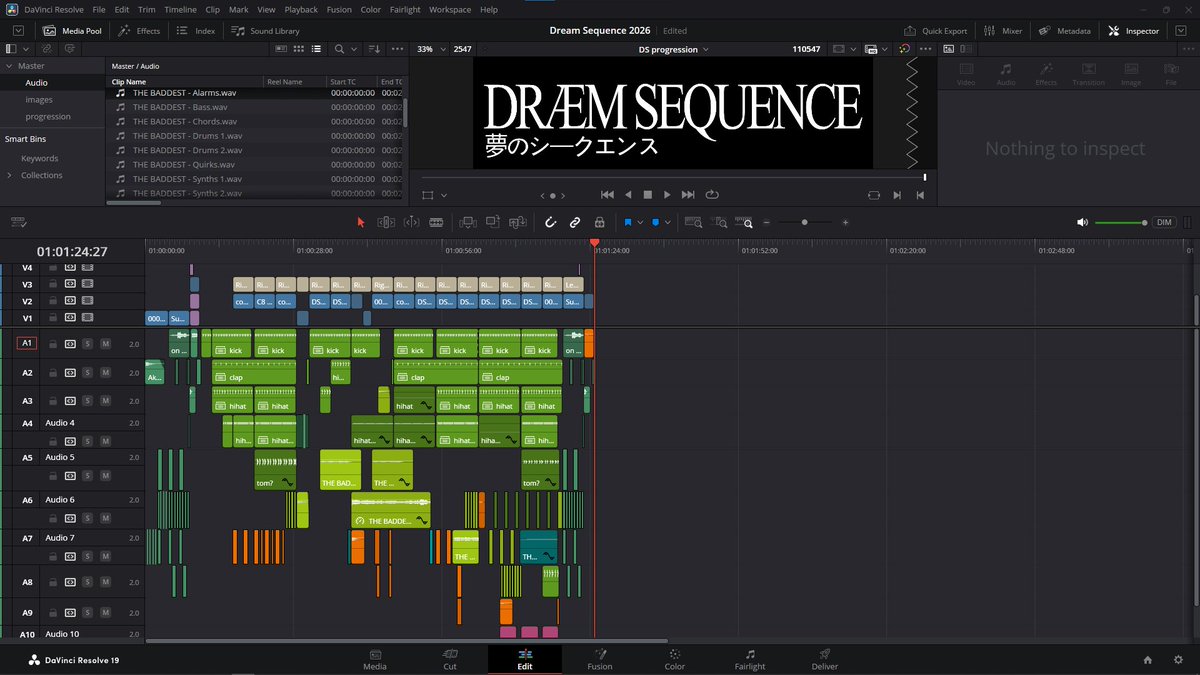The width and height of the screenshot is (1200, 675).
Task: Toggle auto track selector on V1
Action: (70, 317)
